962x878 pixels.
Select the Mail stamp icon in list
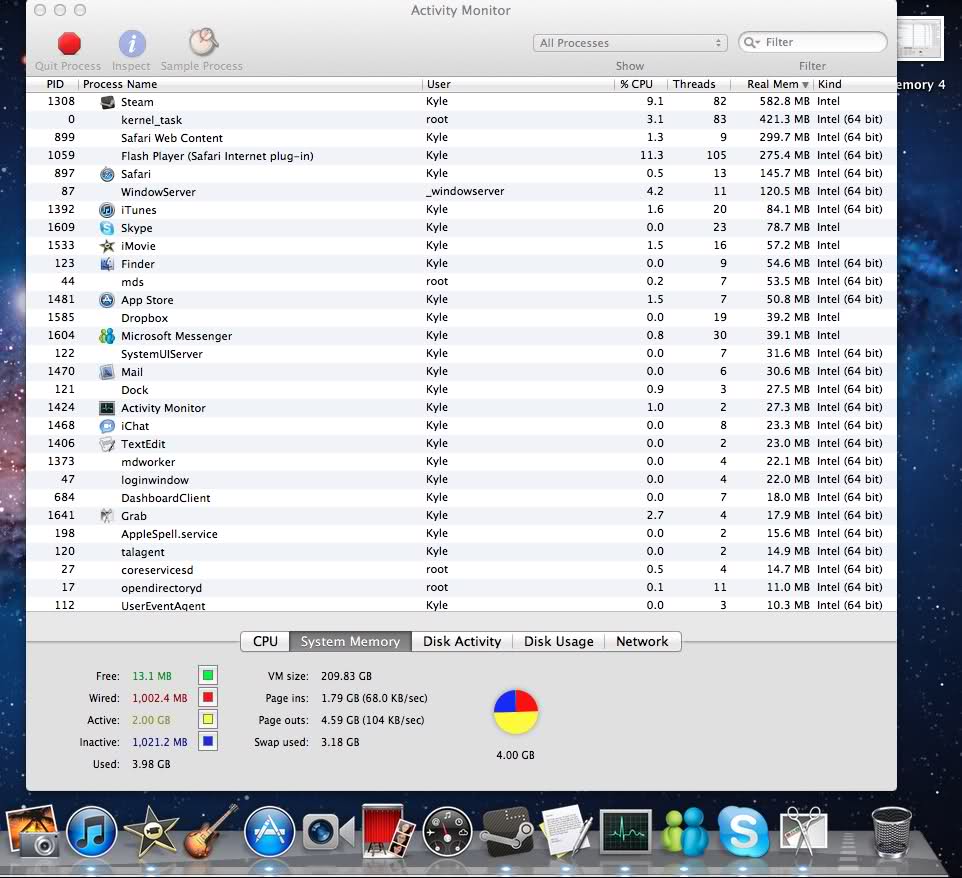coord(107,372)
